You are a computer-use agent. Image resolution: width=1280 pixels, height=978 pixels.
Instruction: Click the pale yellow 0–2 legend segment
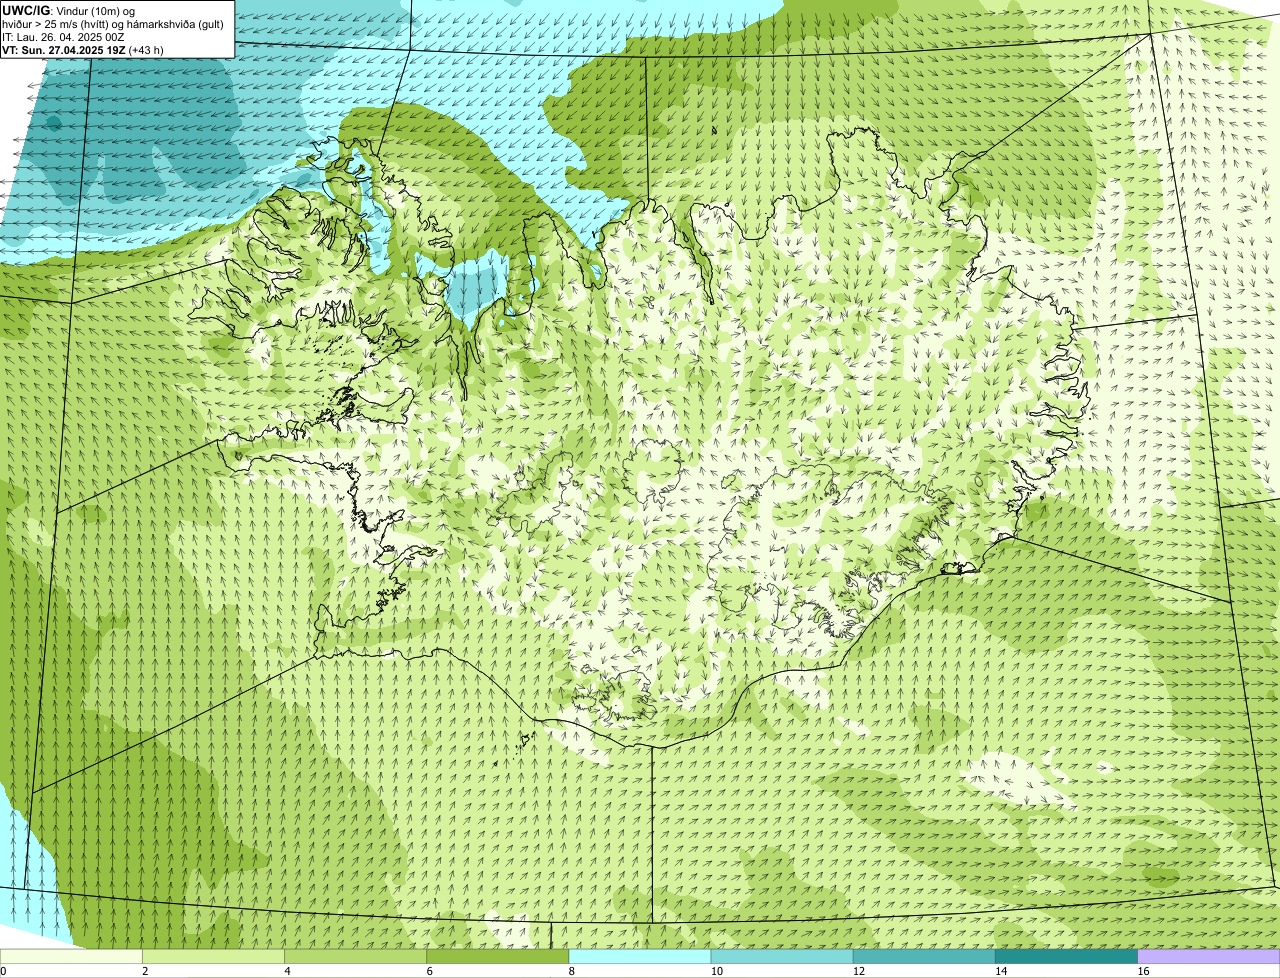tap(71, 957)
